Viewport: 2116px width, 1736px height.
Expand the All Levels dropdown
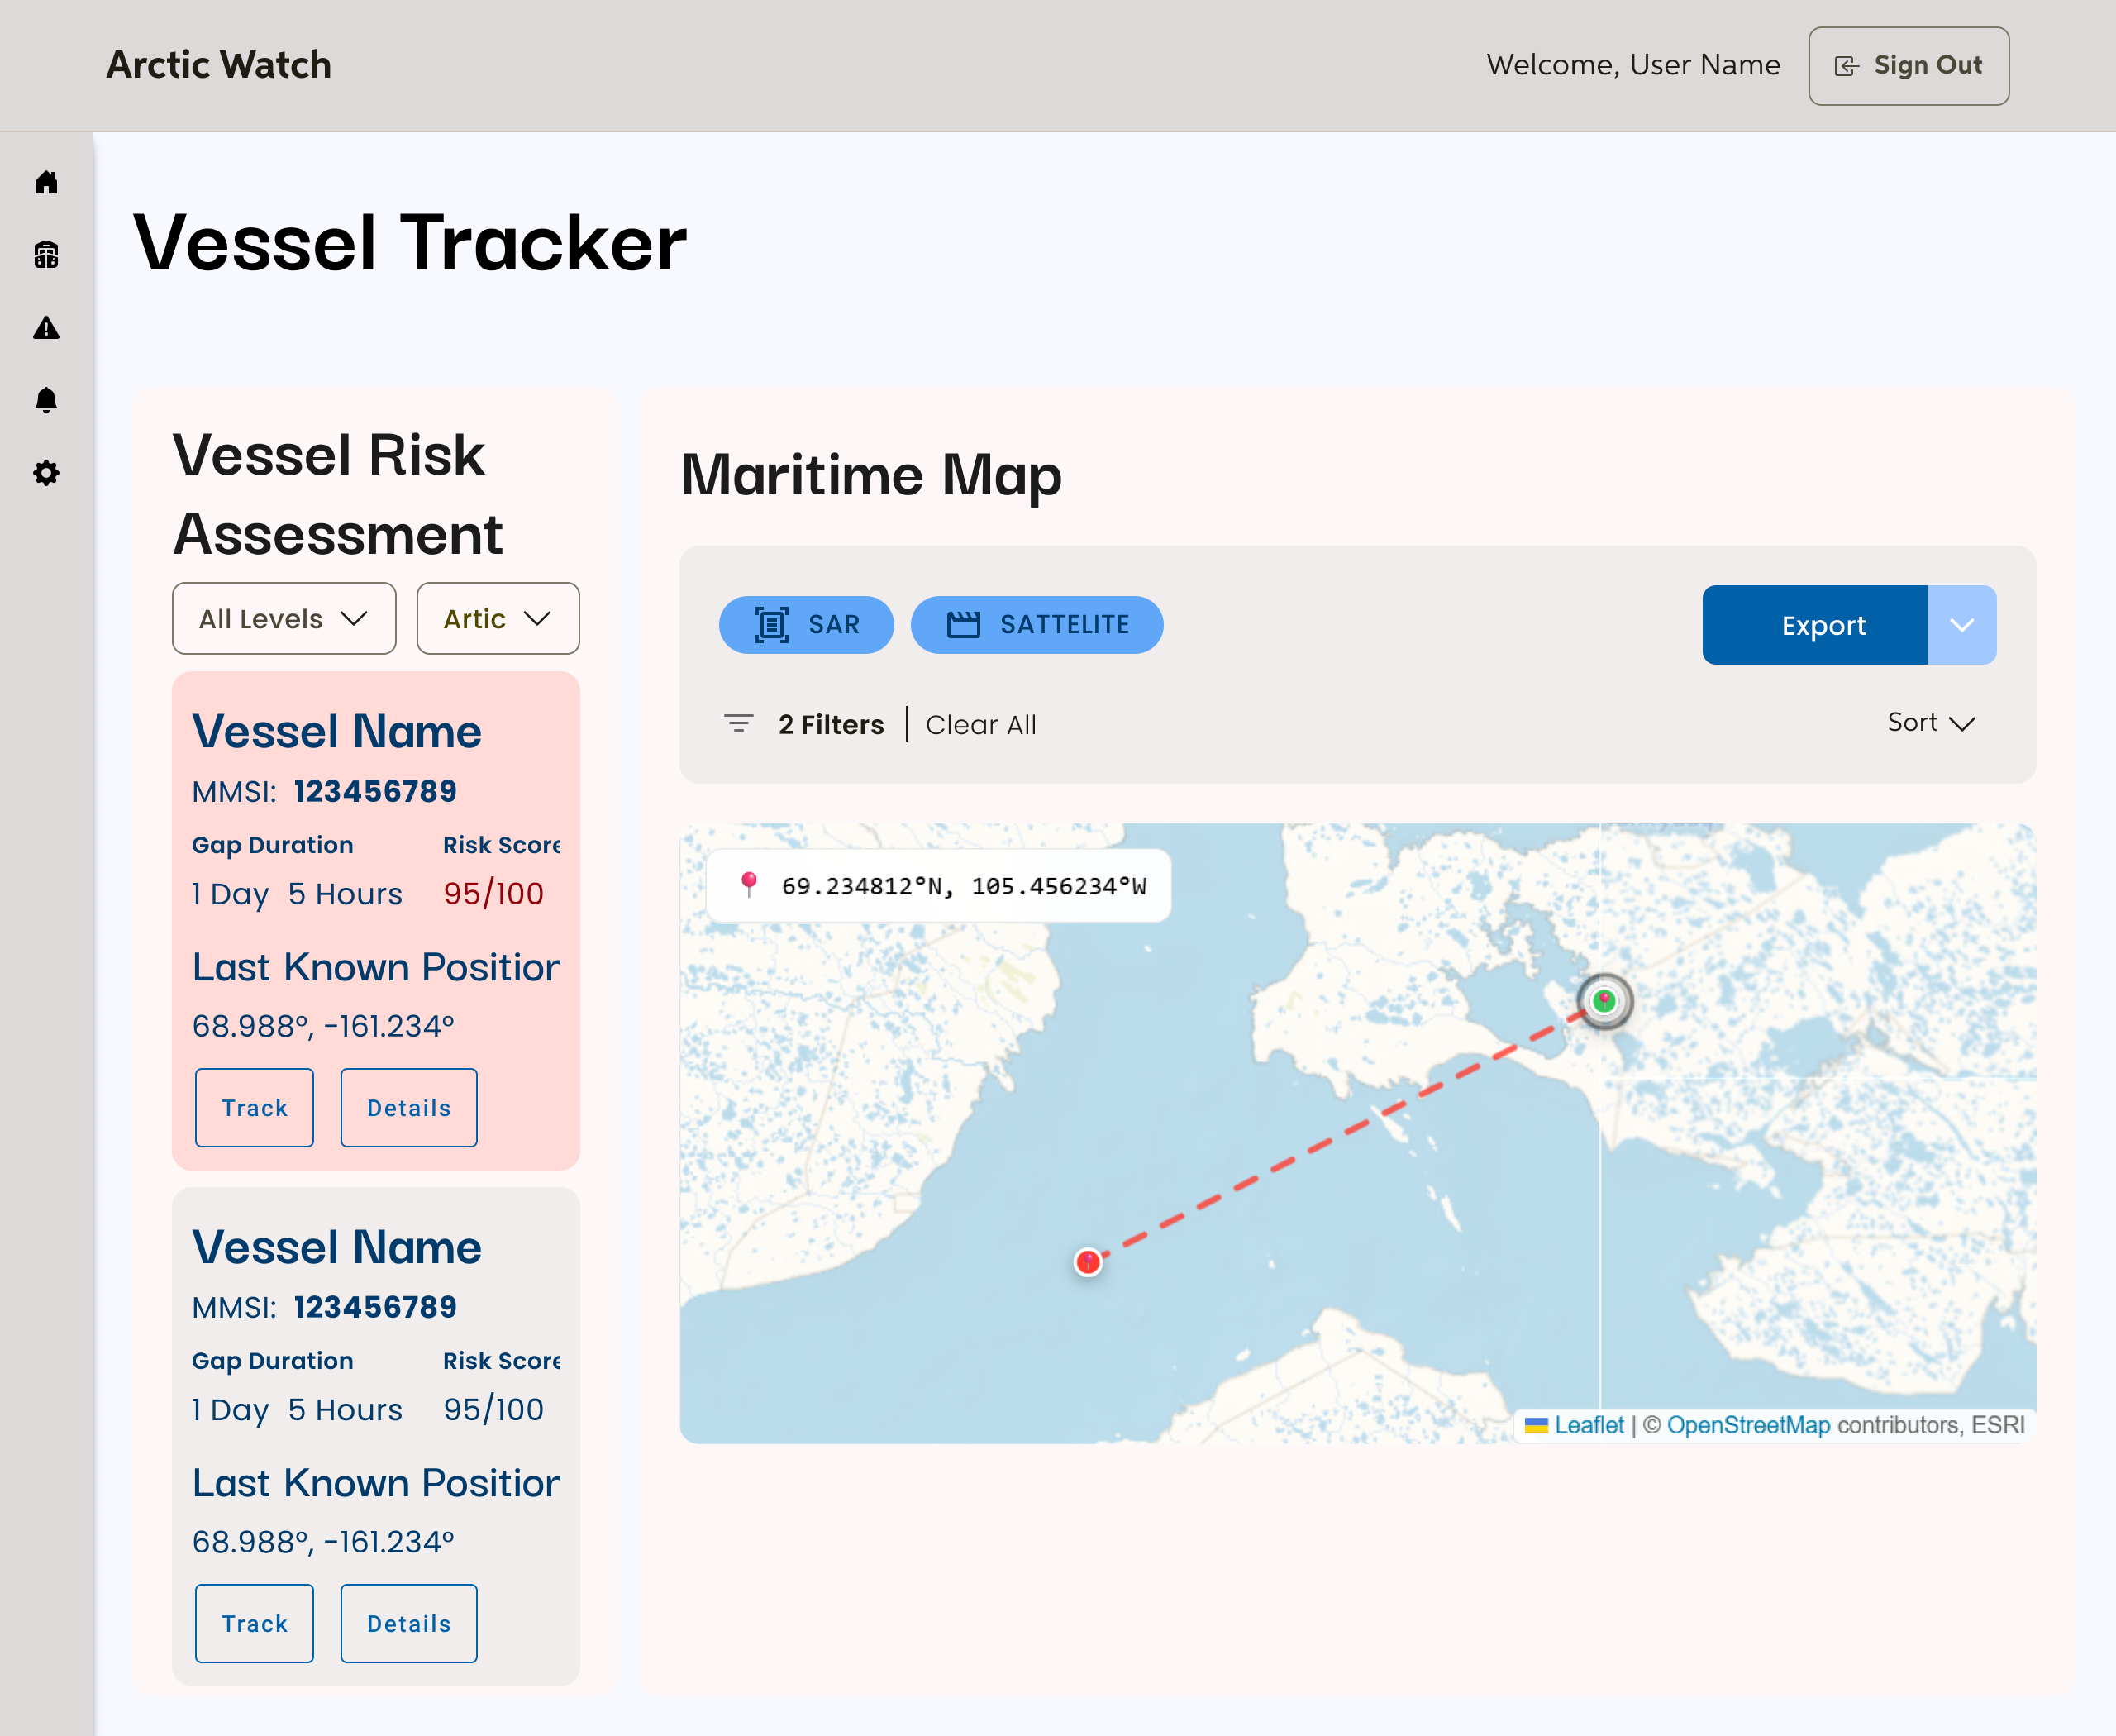tap(284, 619)
